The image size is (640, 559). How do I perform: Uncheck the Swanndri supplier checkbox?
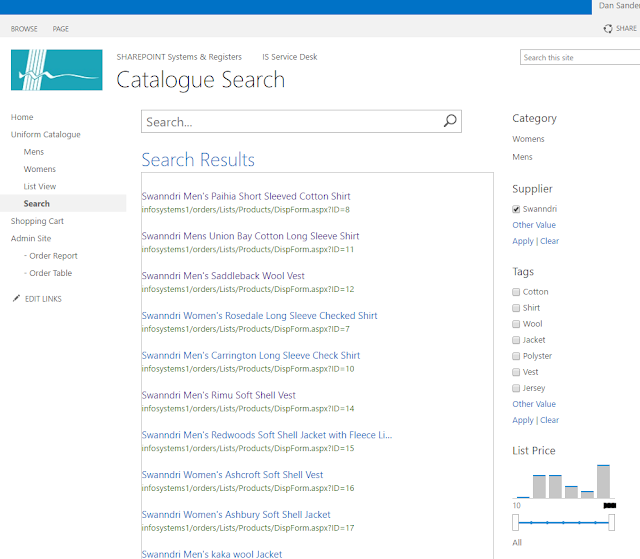(x=516, y=209)
